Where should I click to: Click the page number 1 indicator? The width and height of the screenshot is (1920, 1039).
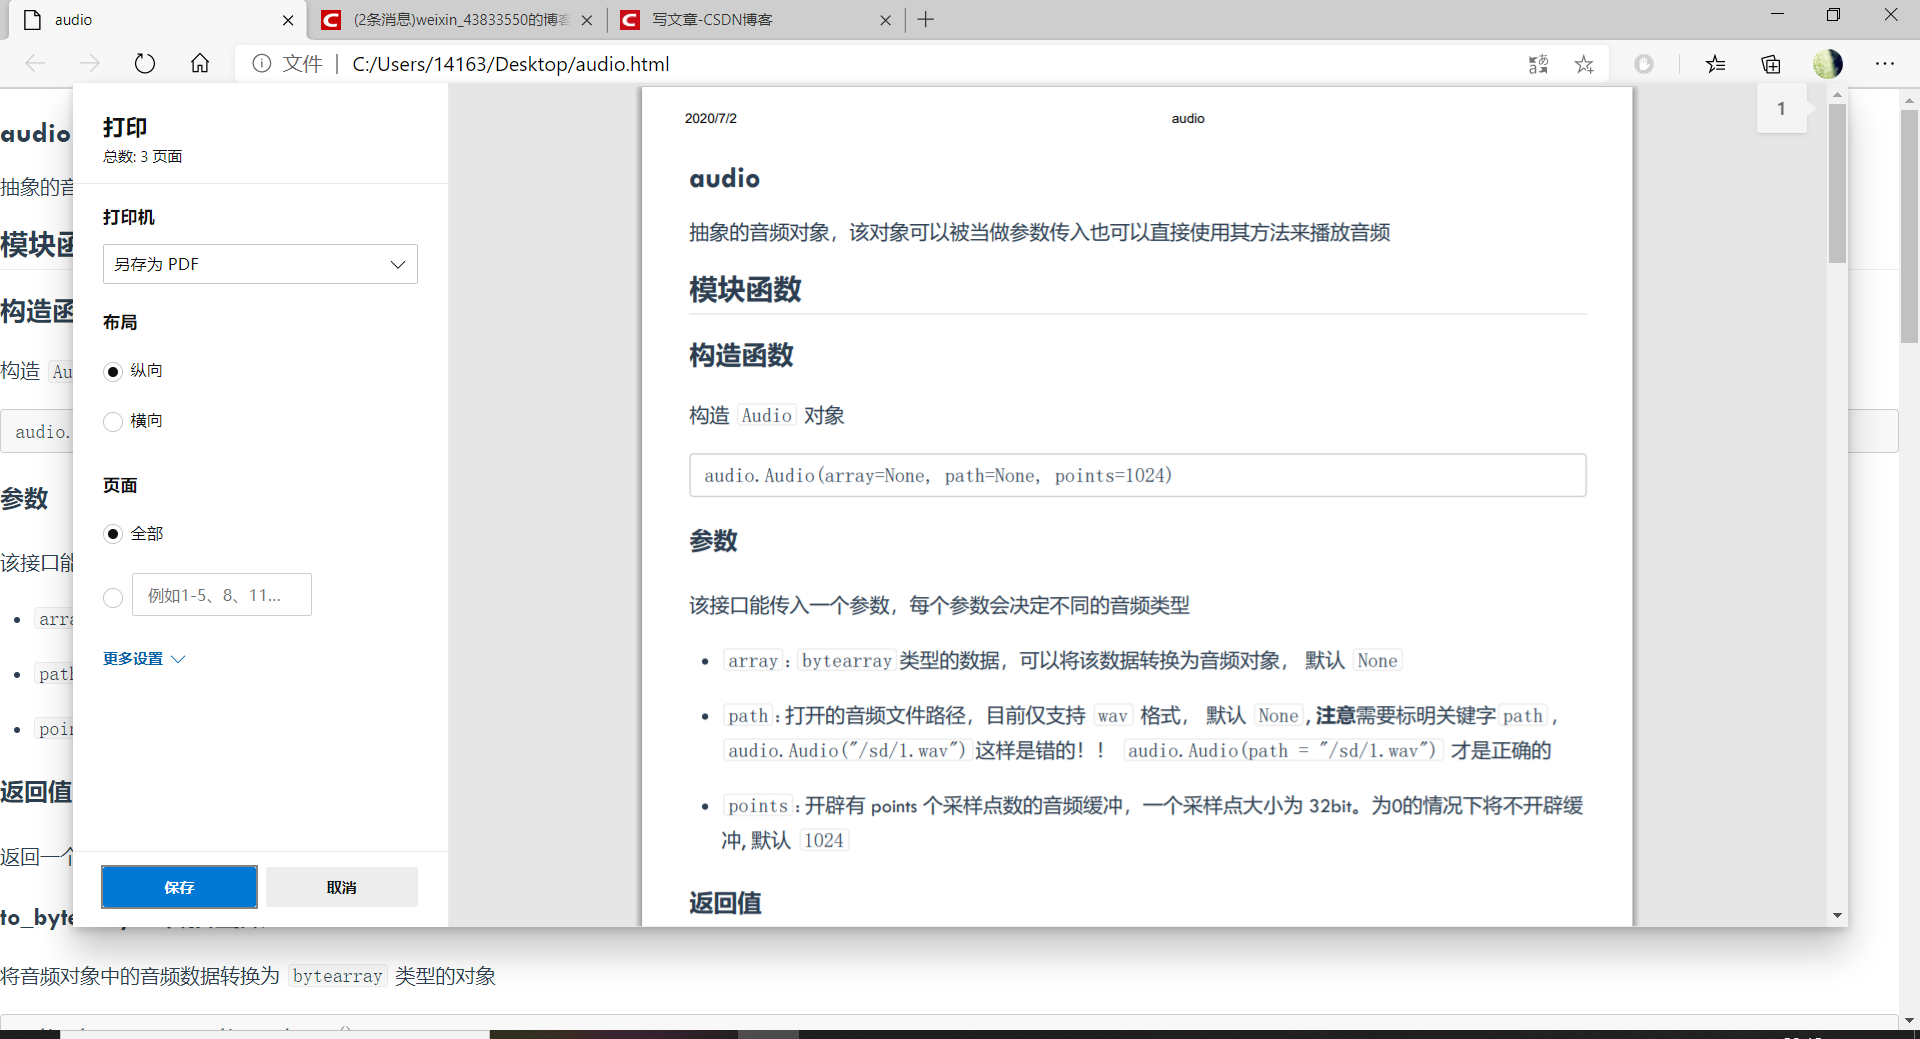(x=1781, y=109)
